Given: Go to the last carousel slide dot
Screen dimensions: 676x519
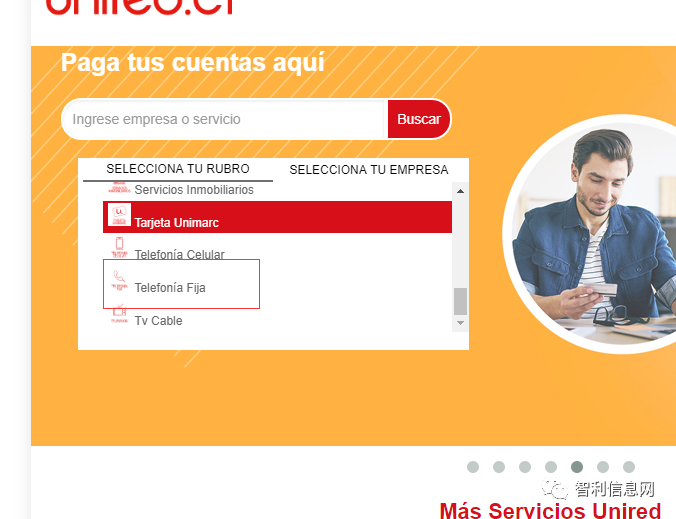Looking at the screenshot, I should tap(629, 467).
